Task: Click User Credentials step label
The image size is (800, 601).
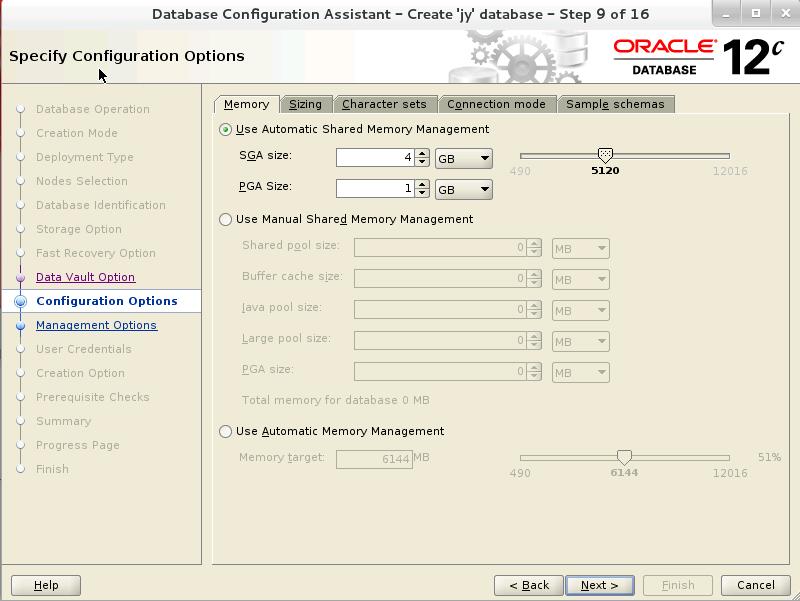Action: [84, 349]
